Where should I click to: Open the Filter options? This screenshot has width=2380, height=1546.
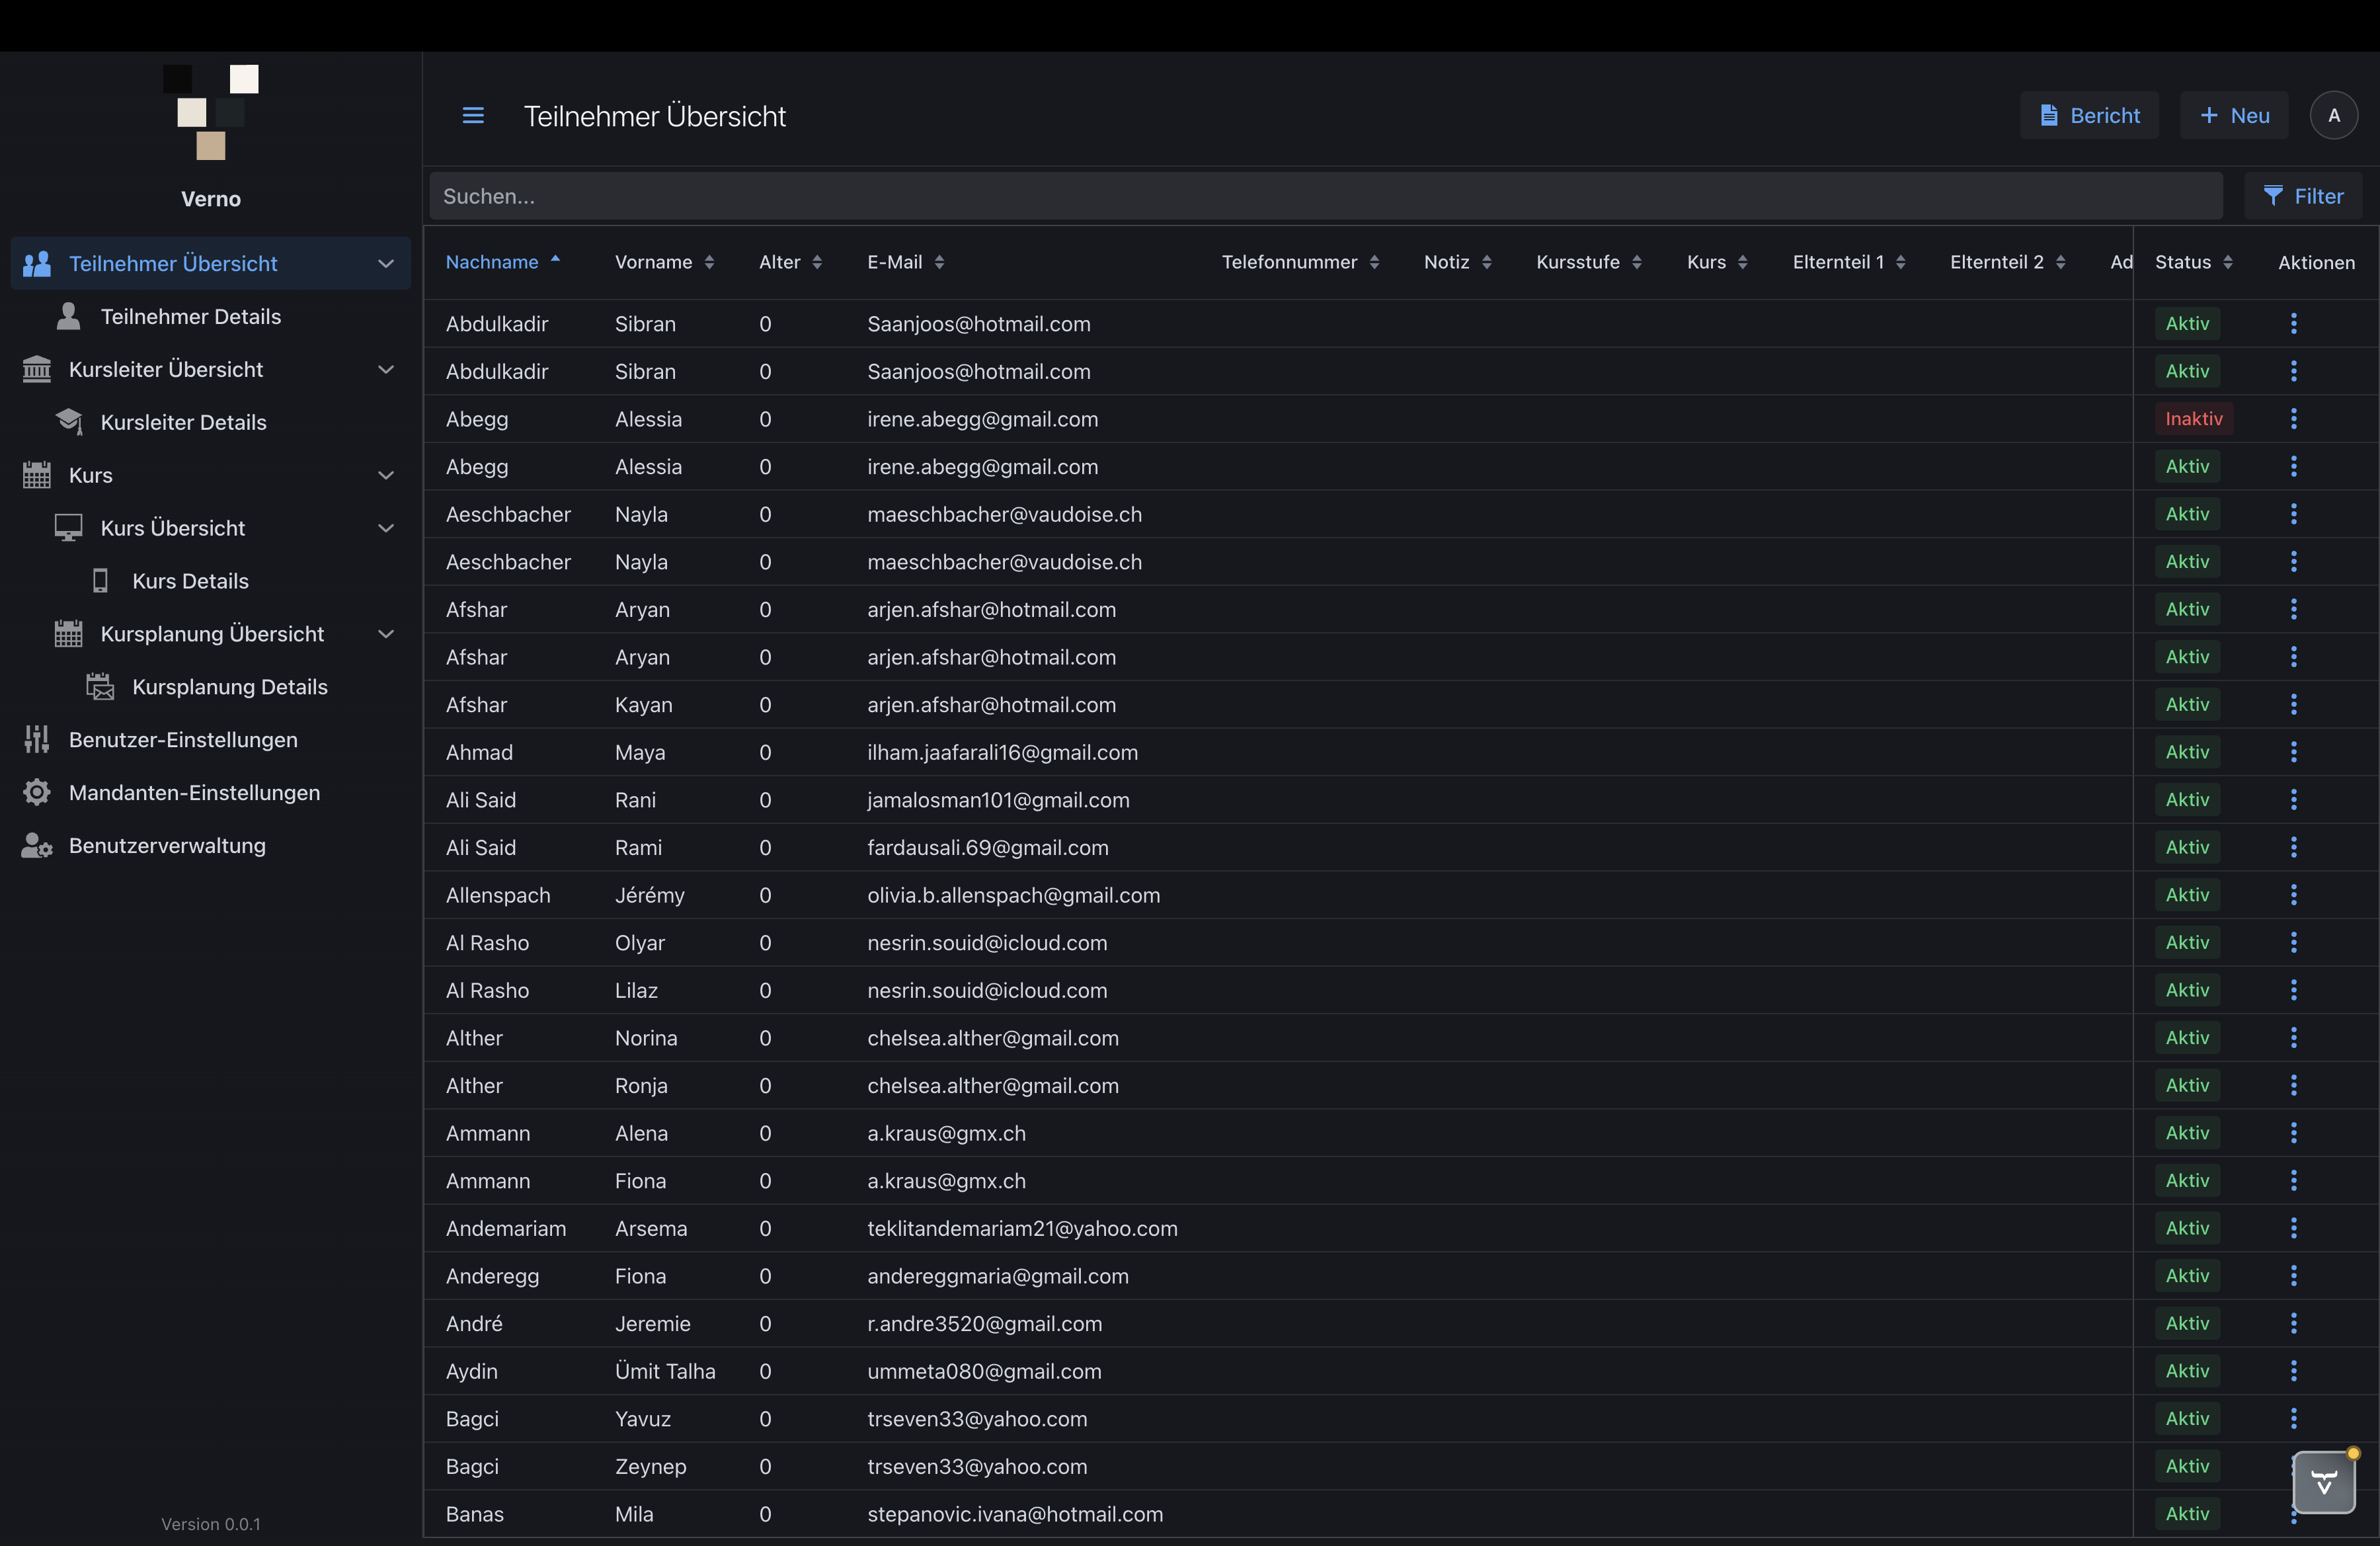[2303, 196]
